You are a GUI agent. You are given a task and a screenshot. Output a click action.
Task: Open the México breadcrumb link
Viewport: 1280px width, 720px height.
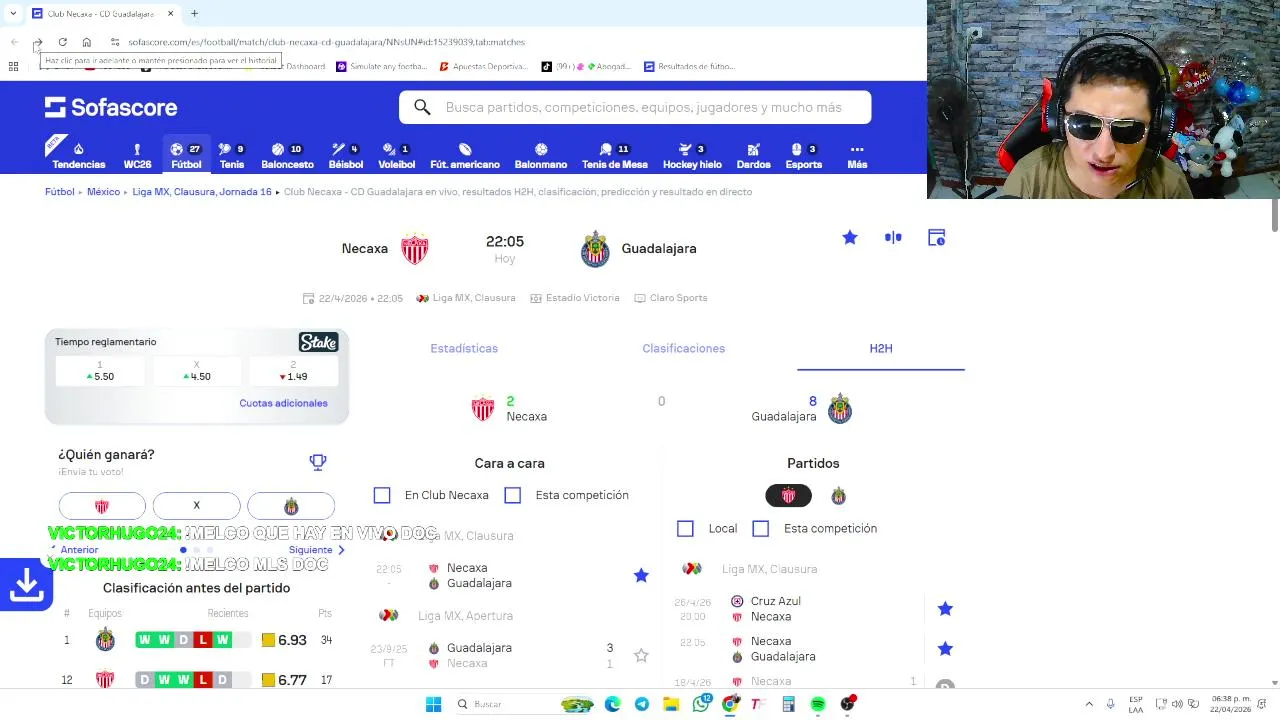(103, 192)
